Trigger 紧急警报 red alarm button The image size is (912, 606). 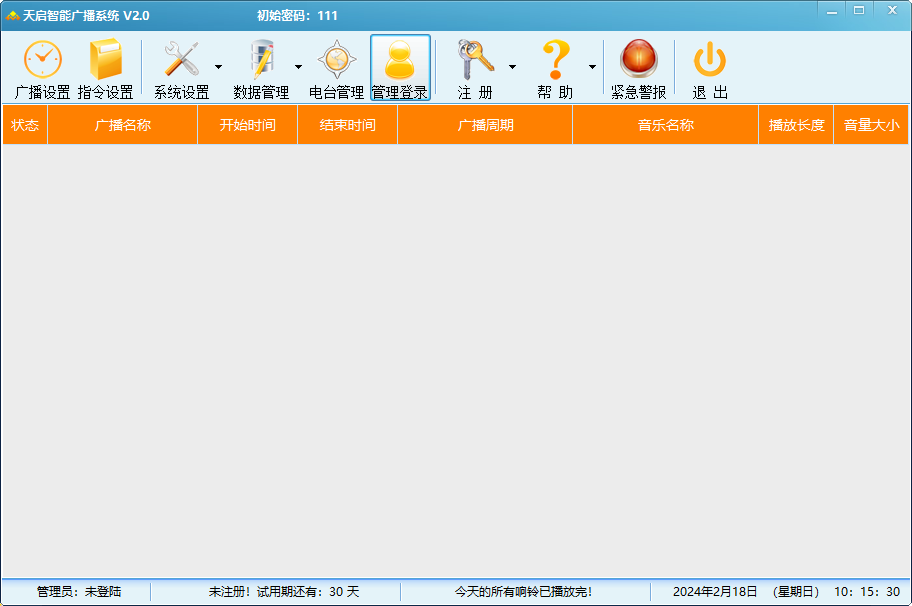pos(638,59)
